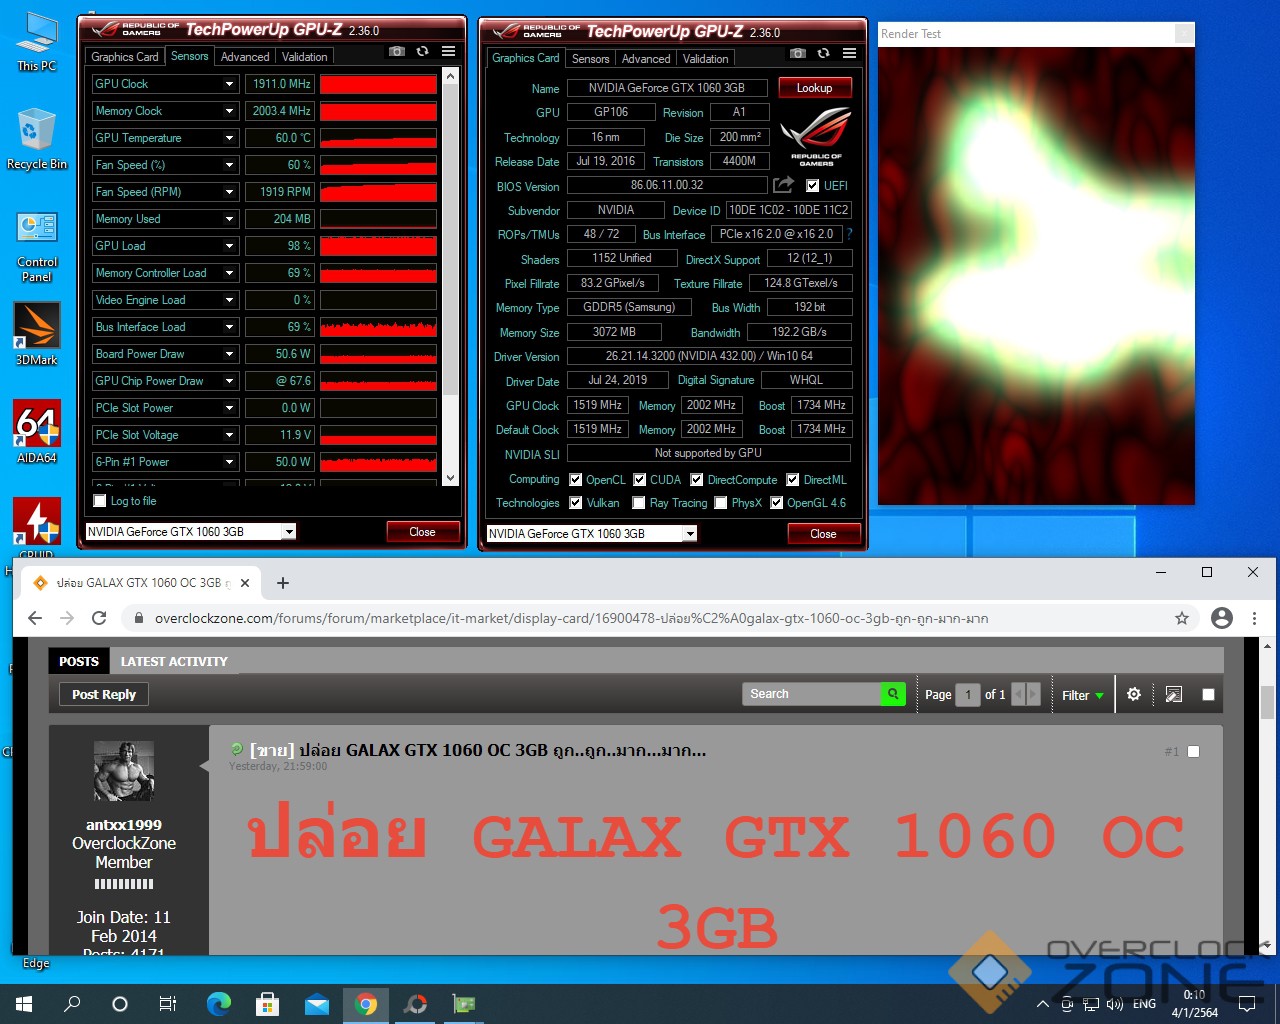The image size is (1280, 1024).
Task: Enable the Log to file checkbox
Action: click(100, 501)
